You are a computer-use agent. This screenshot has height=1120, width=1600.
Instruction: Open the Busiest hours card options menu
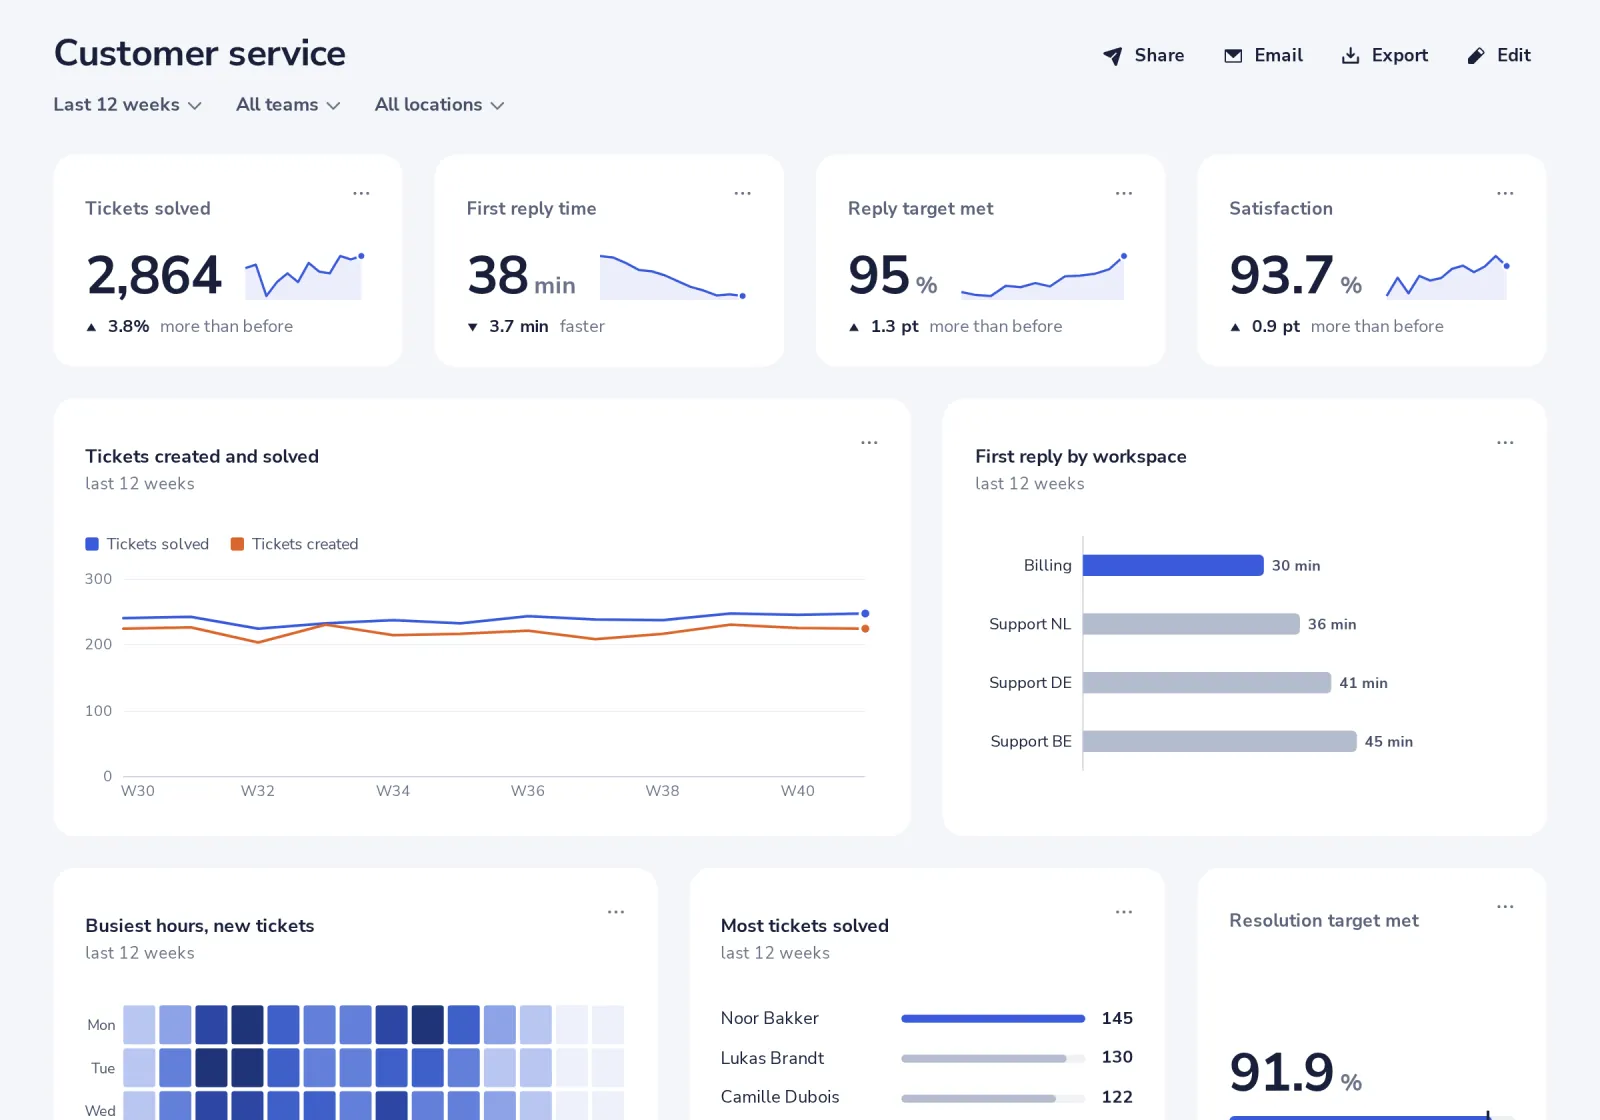616,912
